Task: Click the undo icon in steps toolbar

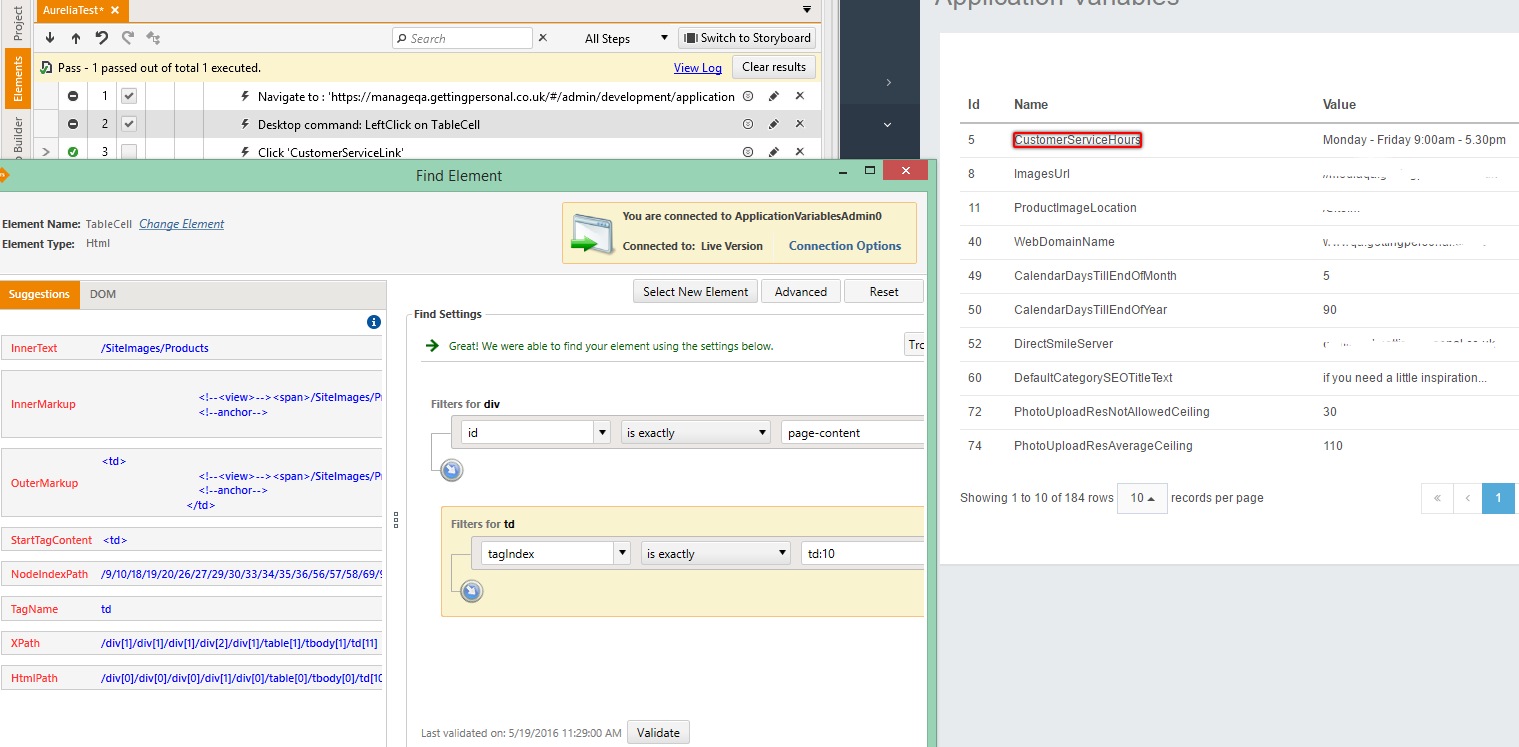Action: coord(102,38)
